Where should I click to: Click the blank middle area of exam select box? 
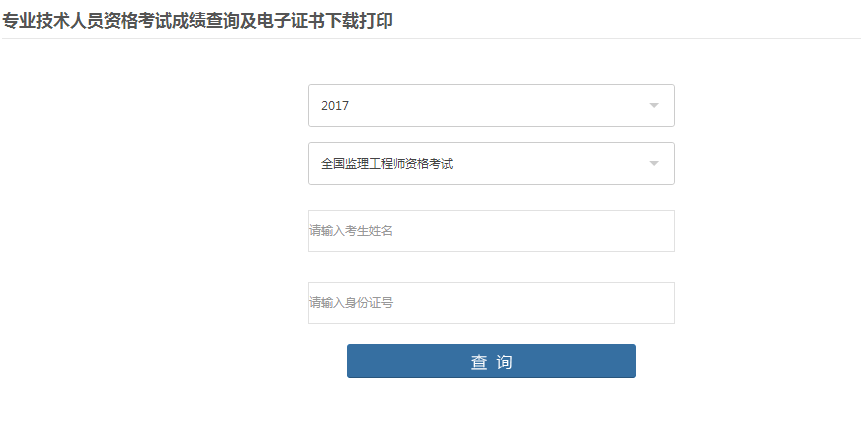[x=550, y=163]
